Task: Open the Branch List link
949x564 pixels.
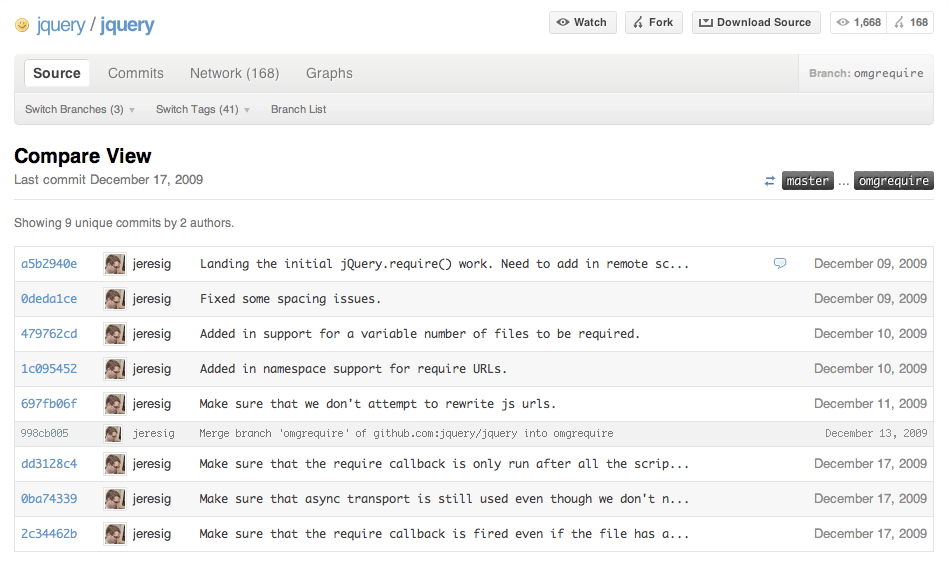Action: click(298, 109)
